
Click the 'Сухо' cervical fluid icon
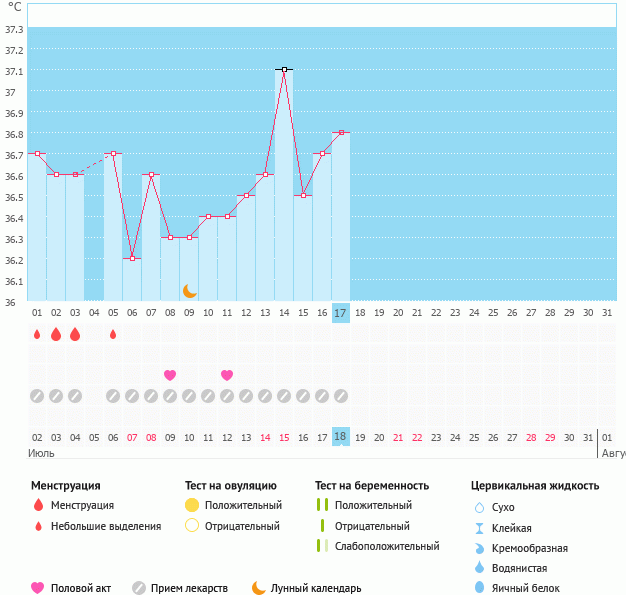pos(480,507)
